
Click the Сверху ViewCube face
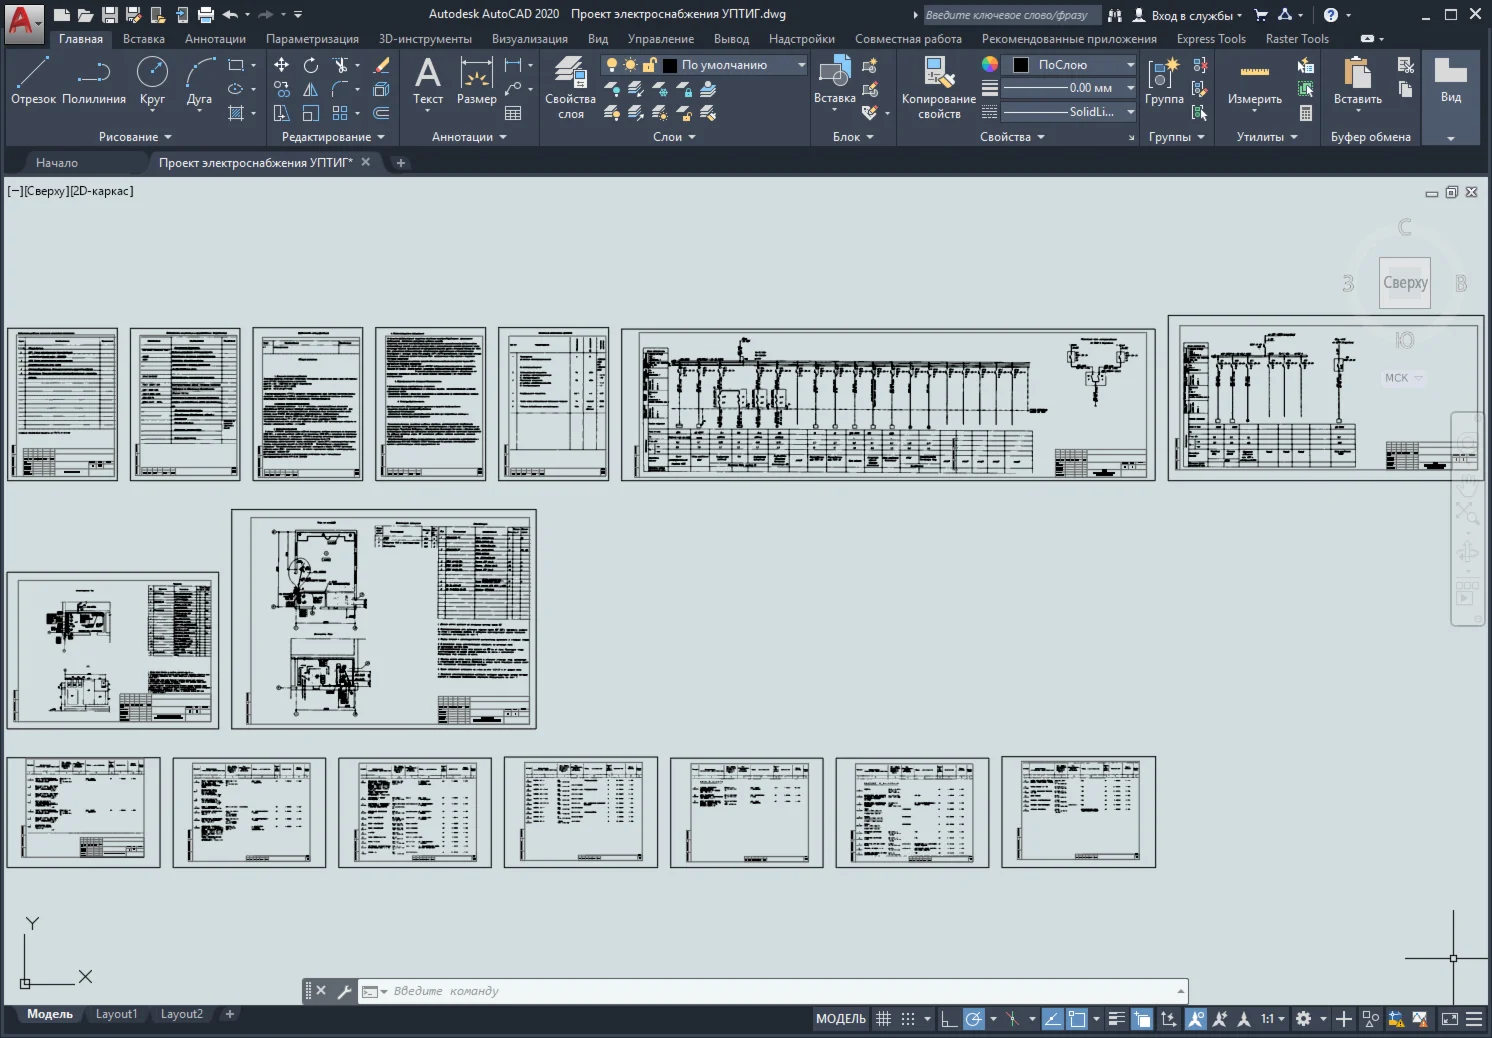click(1405, 283)
